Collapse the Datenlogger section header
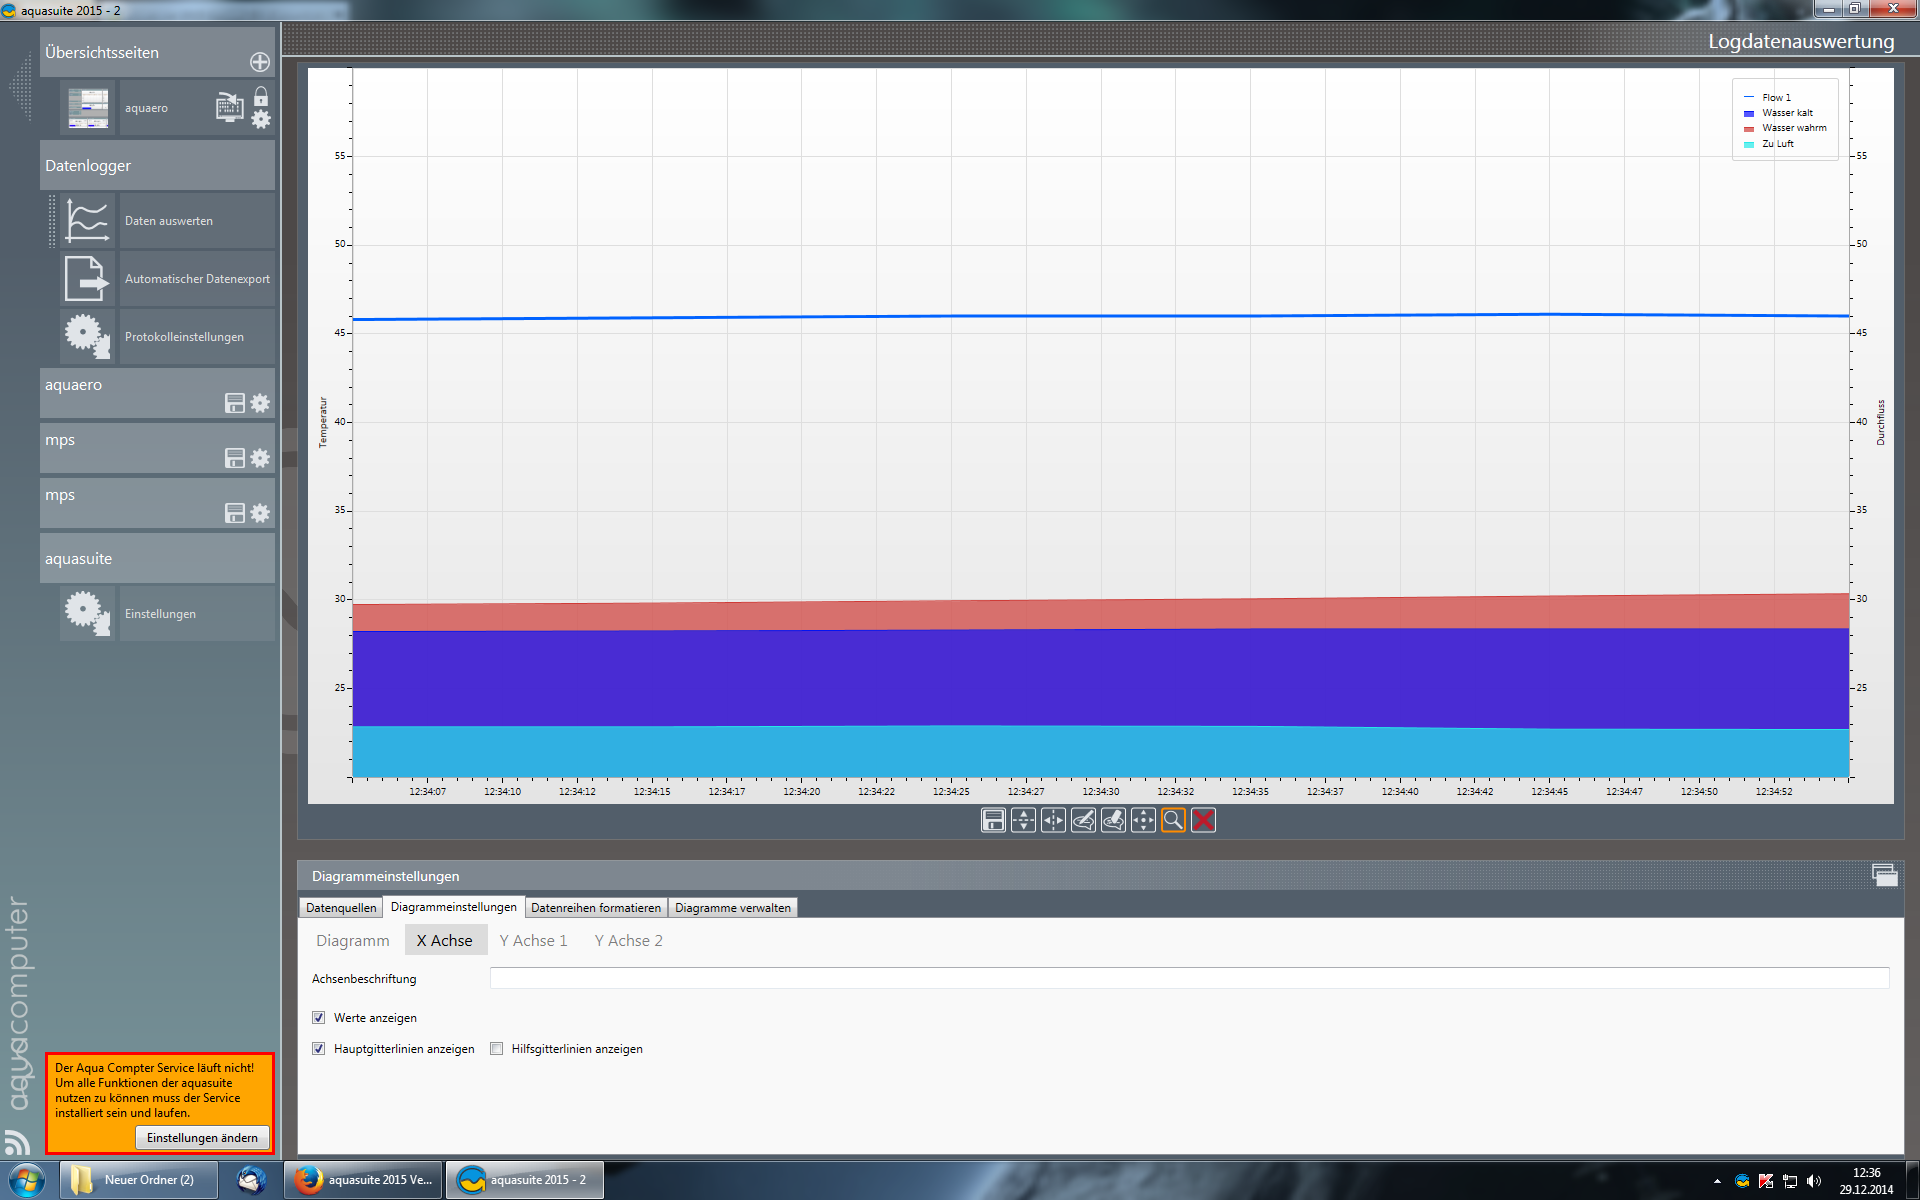 [x=157, y=166]
